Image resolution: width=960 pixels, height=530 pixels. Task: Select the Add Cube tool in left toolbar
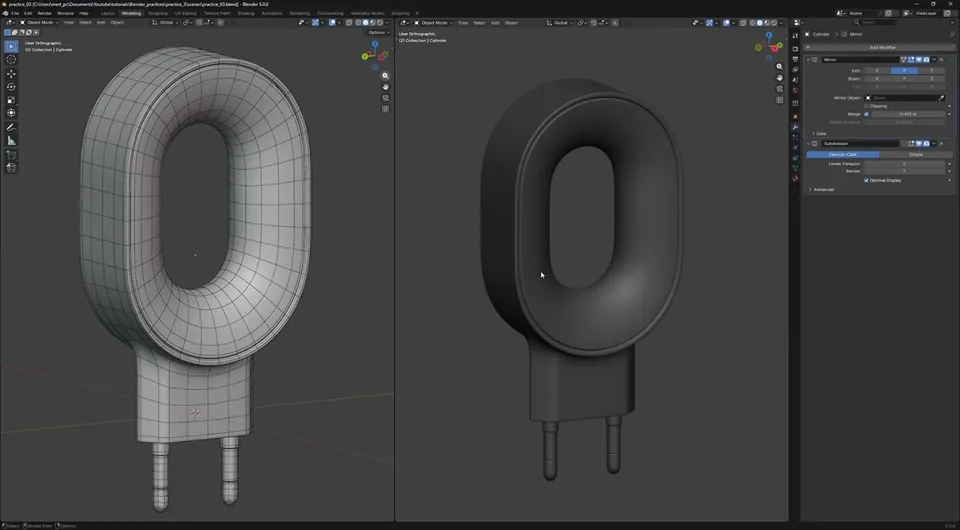(11, 155)
